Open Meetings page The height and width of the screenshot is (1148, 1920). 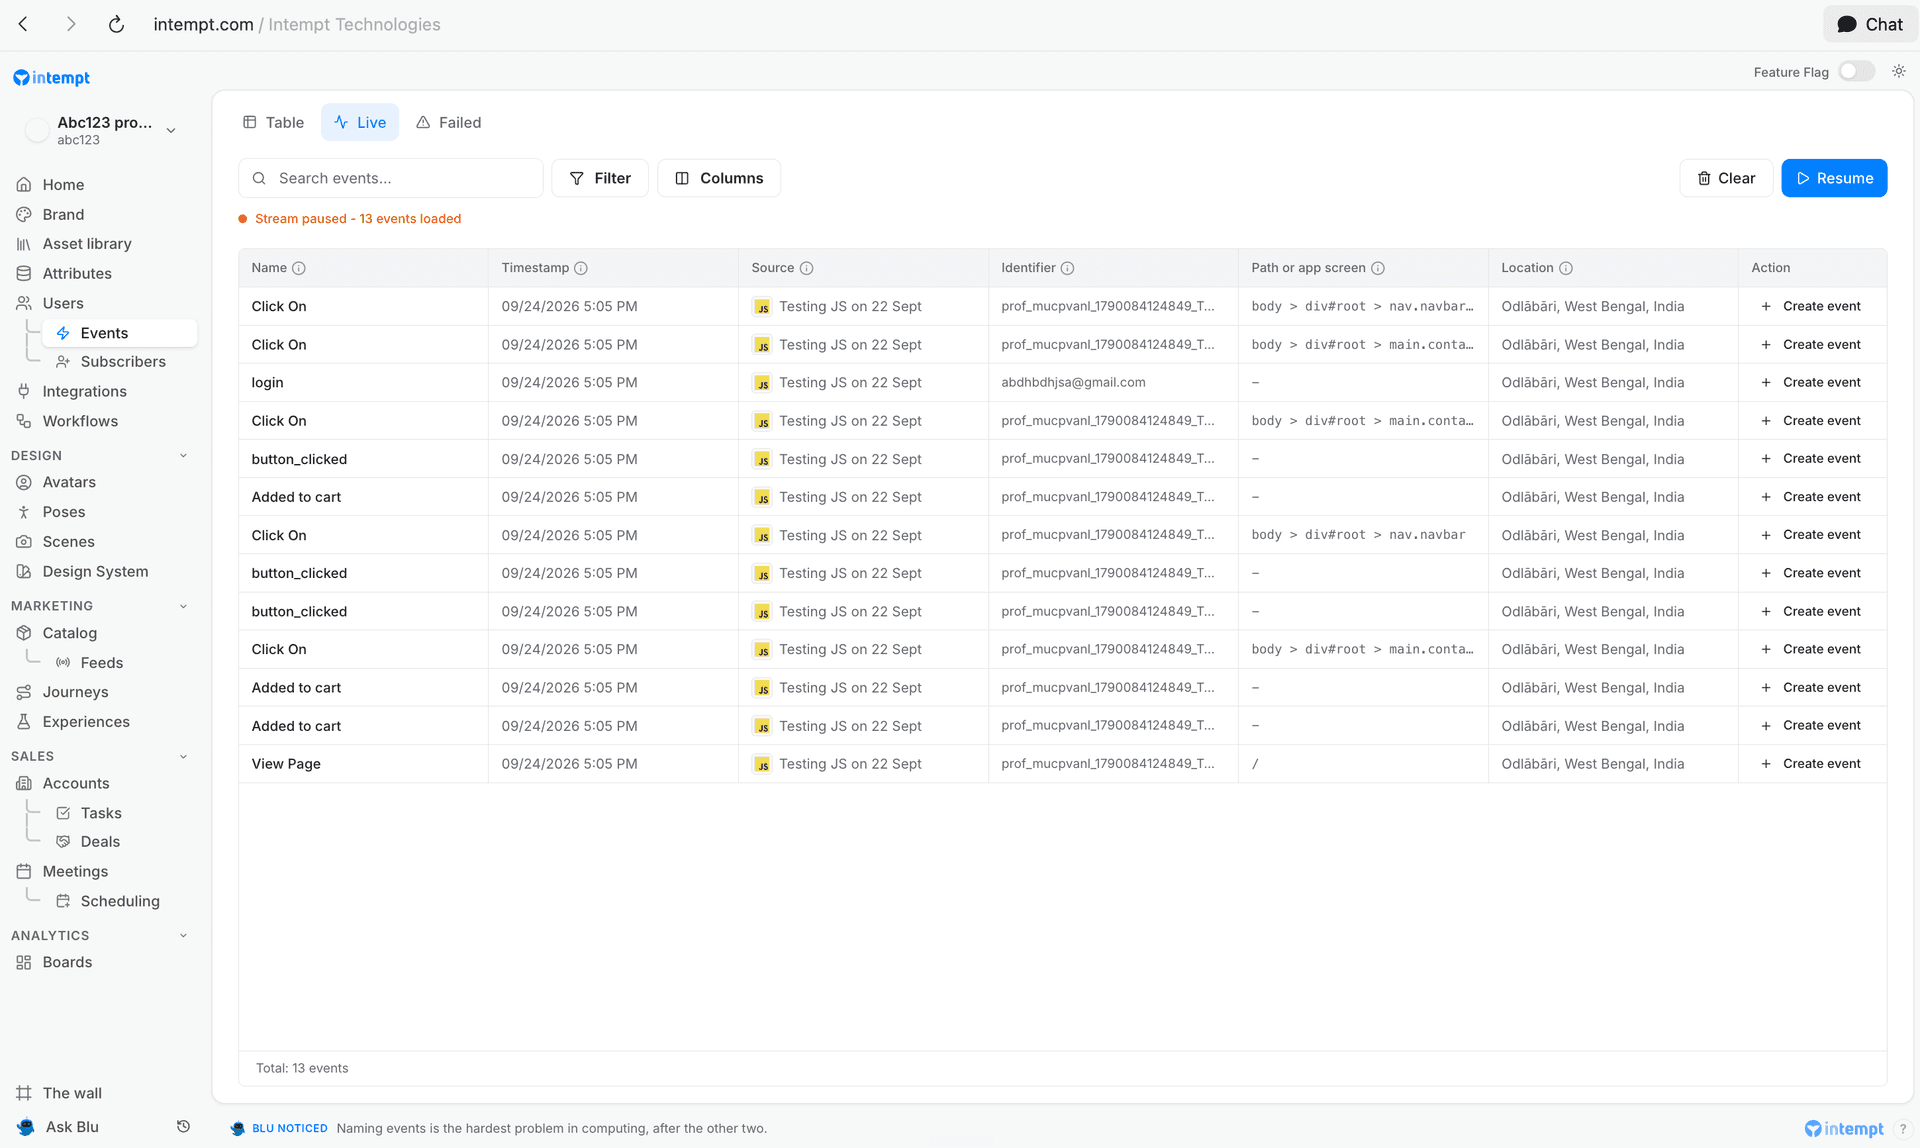74,873
